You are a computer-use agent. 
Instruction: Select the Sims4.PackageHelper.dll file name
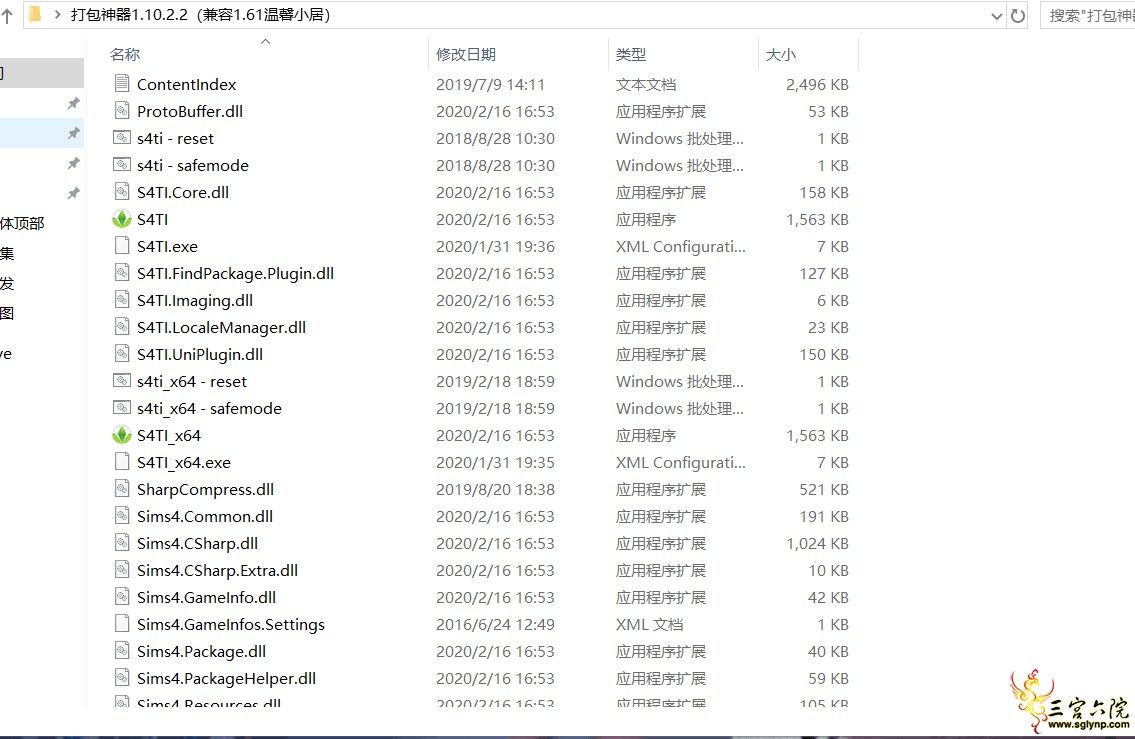coord(226,678)
